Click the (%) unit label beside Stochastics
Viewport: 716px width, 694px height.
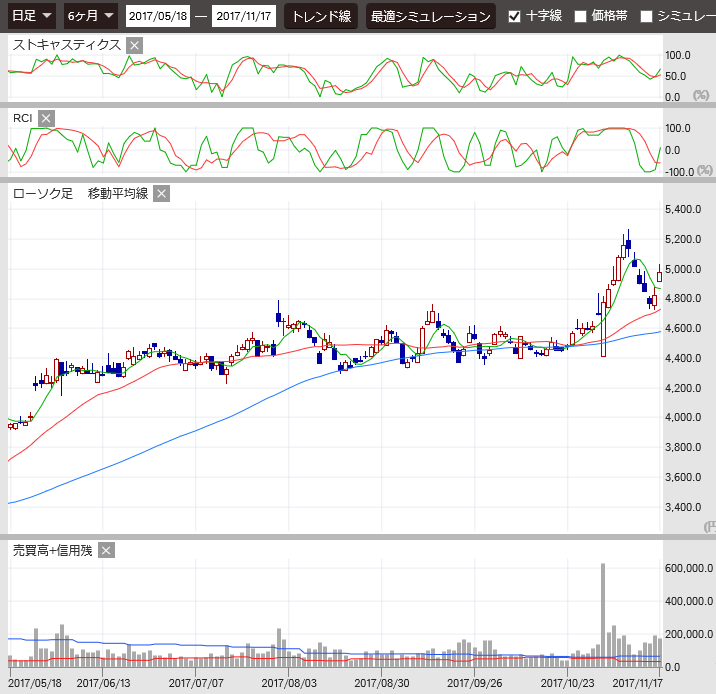coord(701,96)
